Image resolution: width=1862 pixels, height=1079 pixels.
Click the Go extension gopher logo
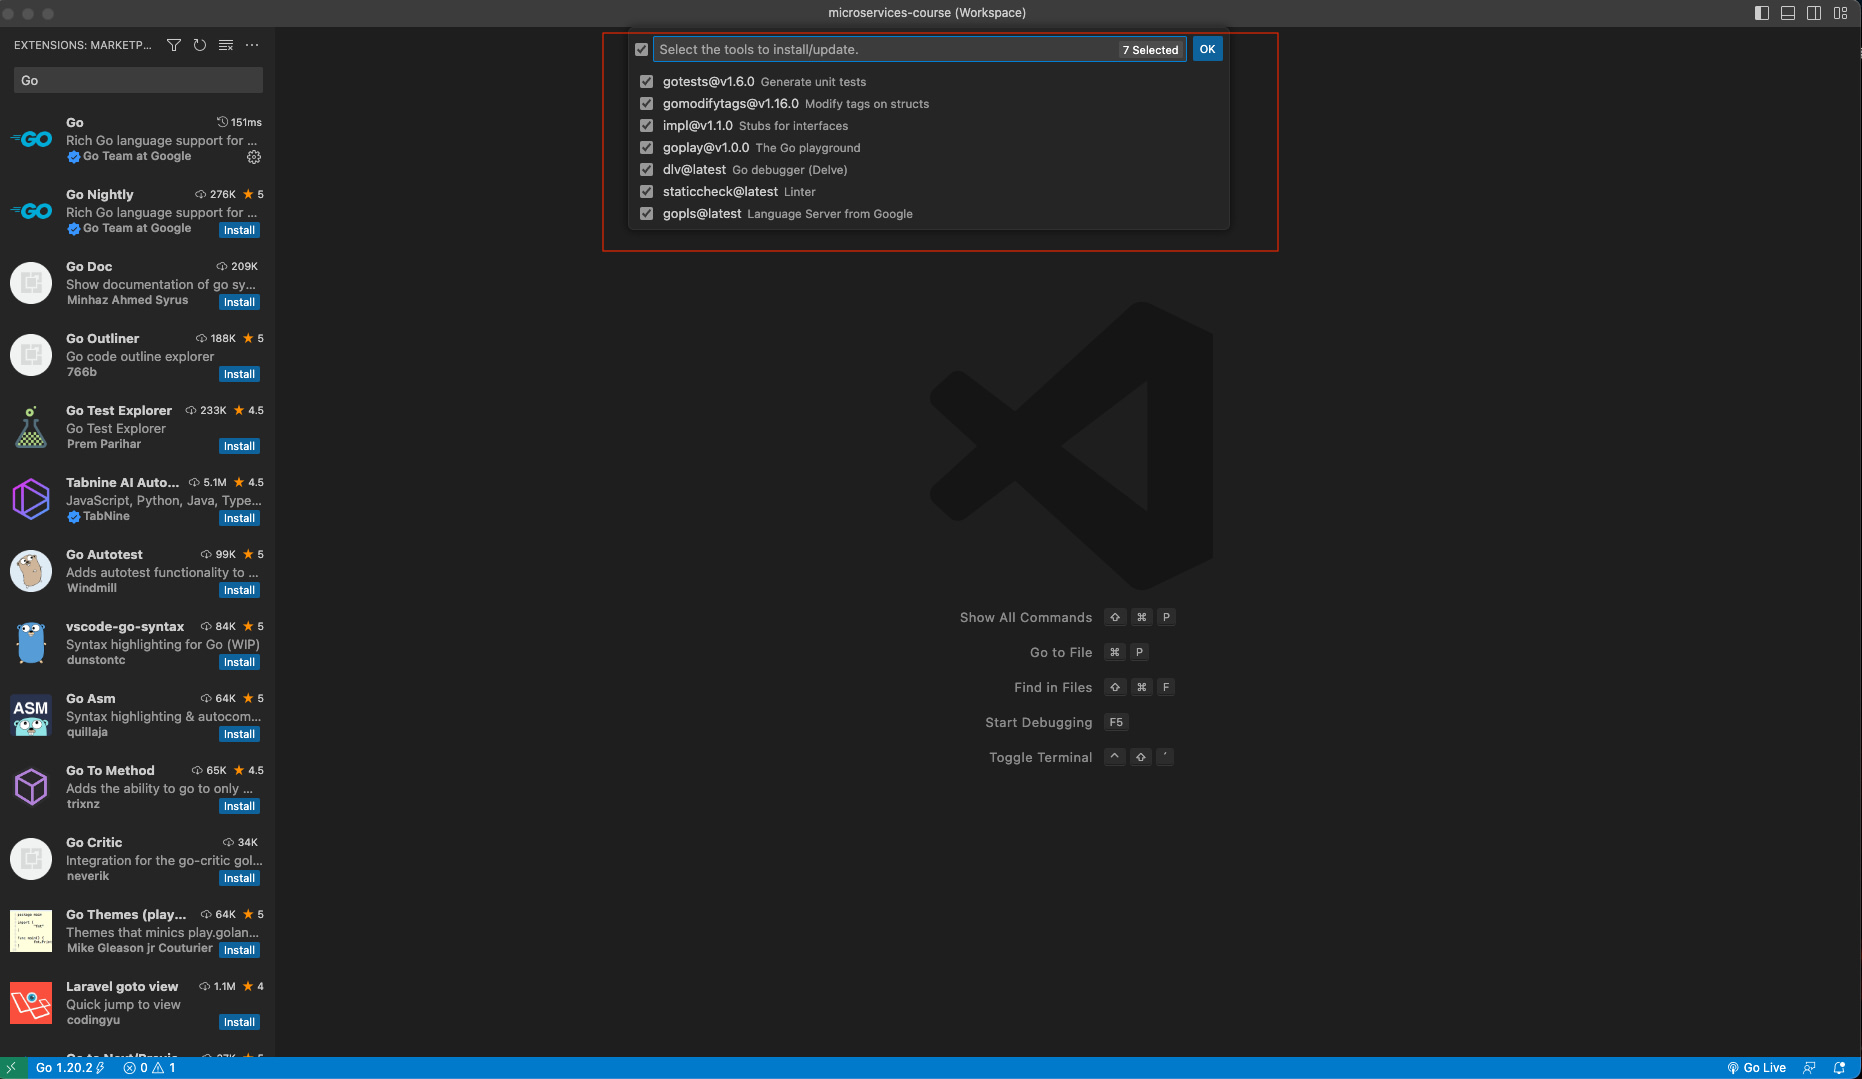click(x=31, y=139)
